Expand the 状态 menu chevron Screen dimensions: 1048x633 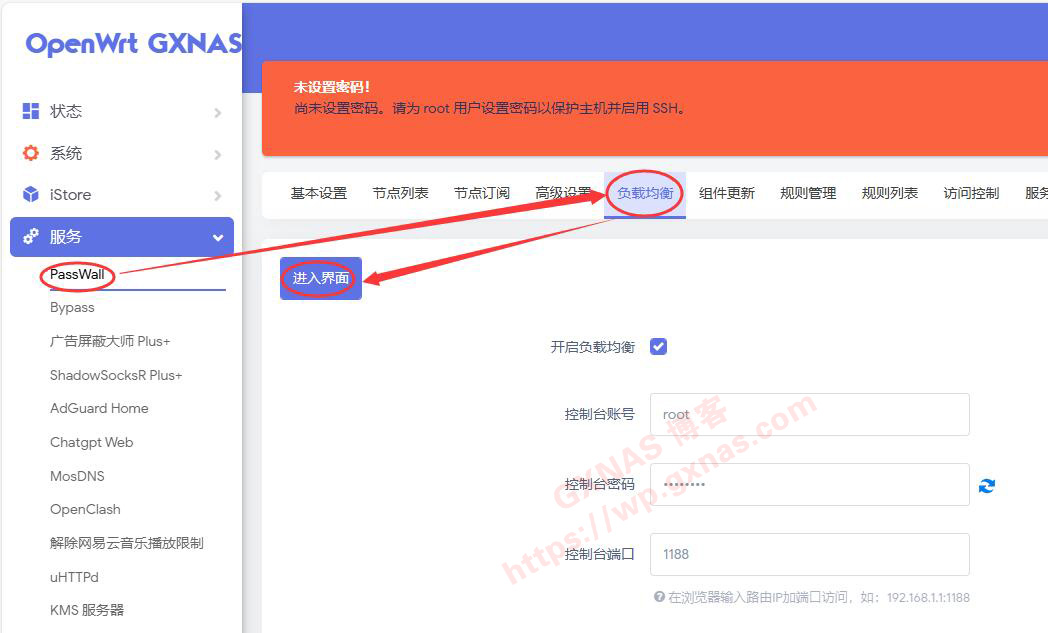click(x=217, y=112)
